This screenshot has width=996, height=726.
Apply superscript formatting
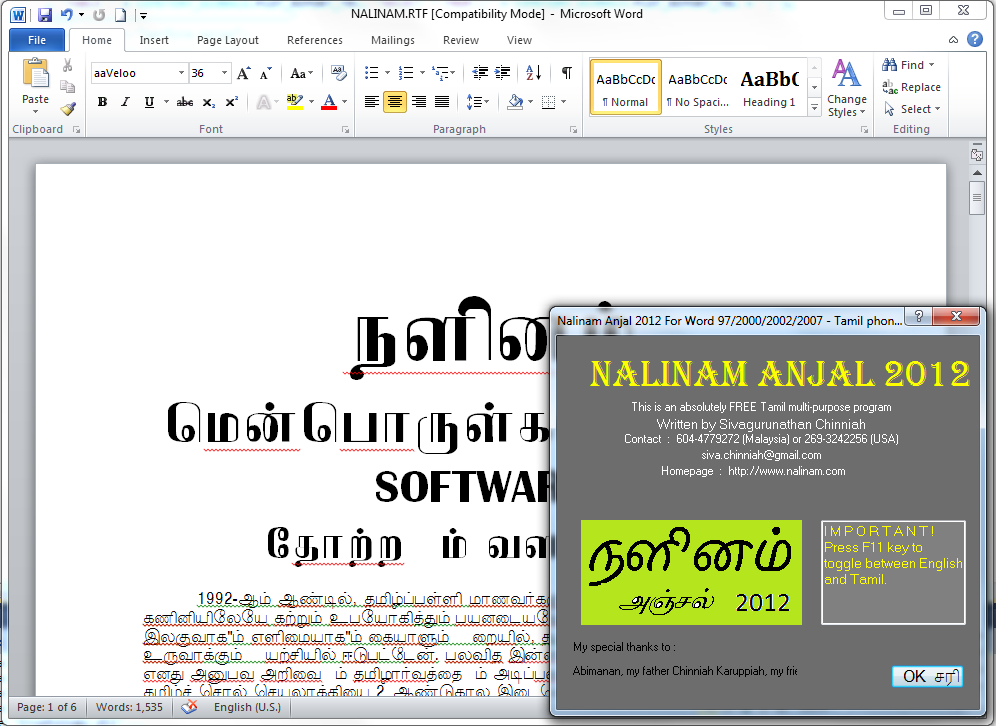[232, 102]
